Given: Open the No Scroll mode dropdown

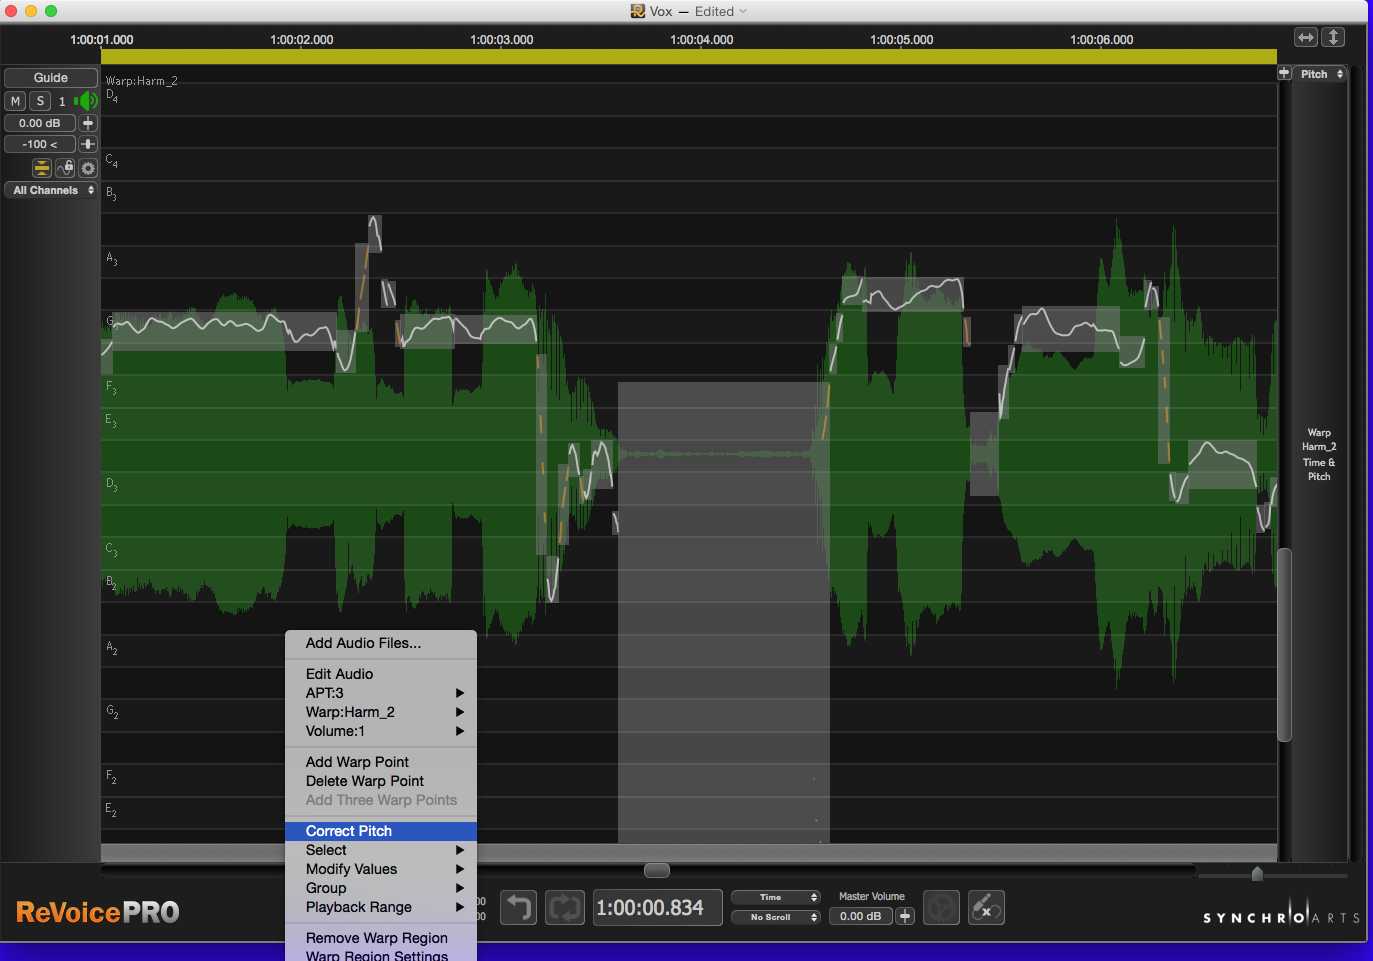Looking at the screenshot, I should coord(776,917).
